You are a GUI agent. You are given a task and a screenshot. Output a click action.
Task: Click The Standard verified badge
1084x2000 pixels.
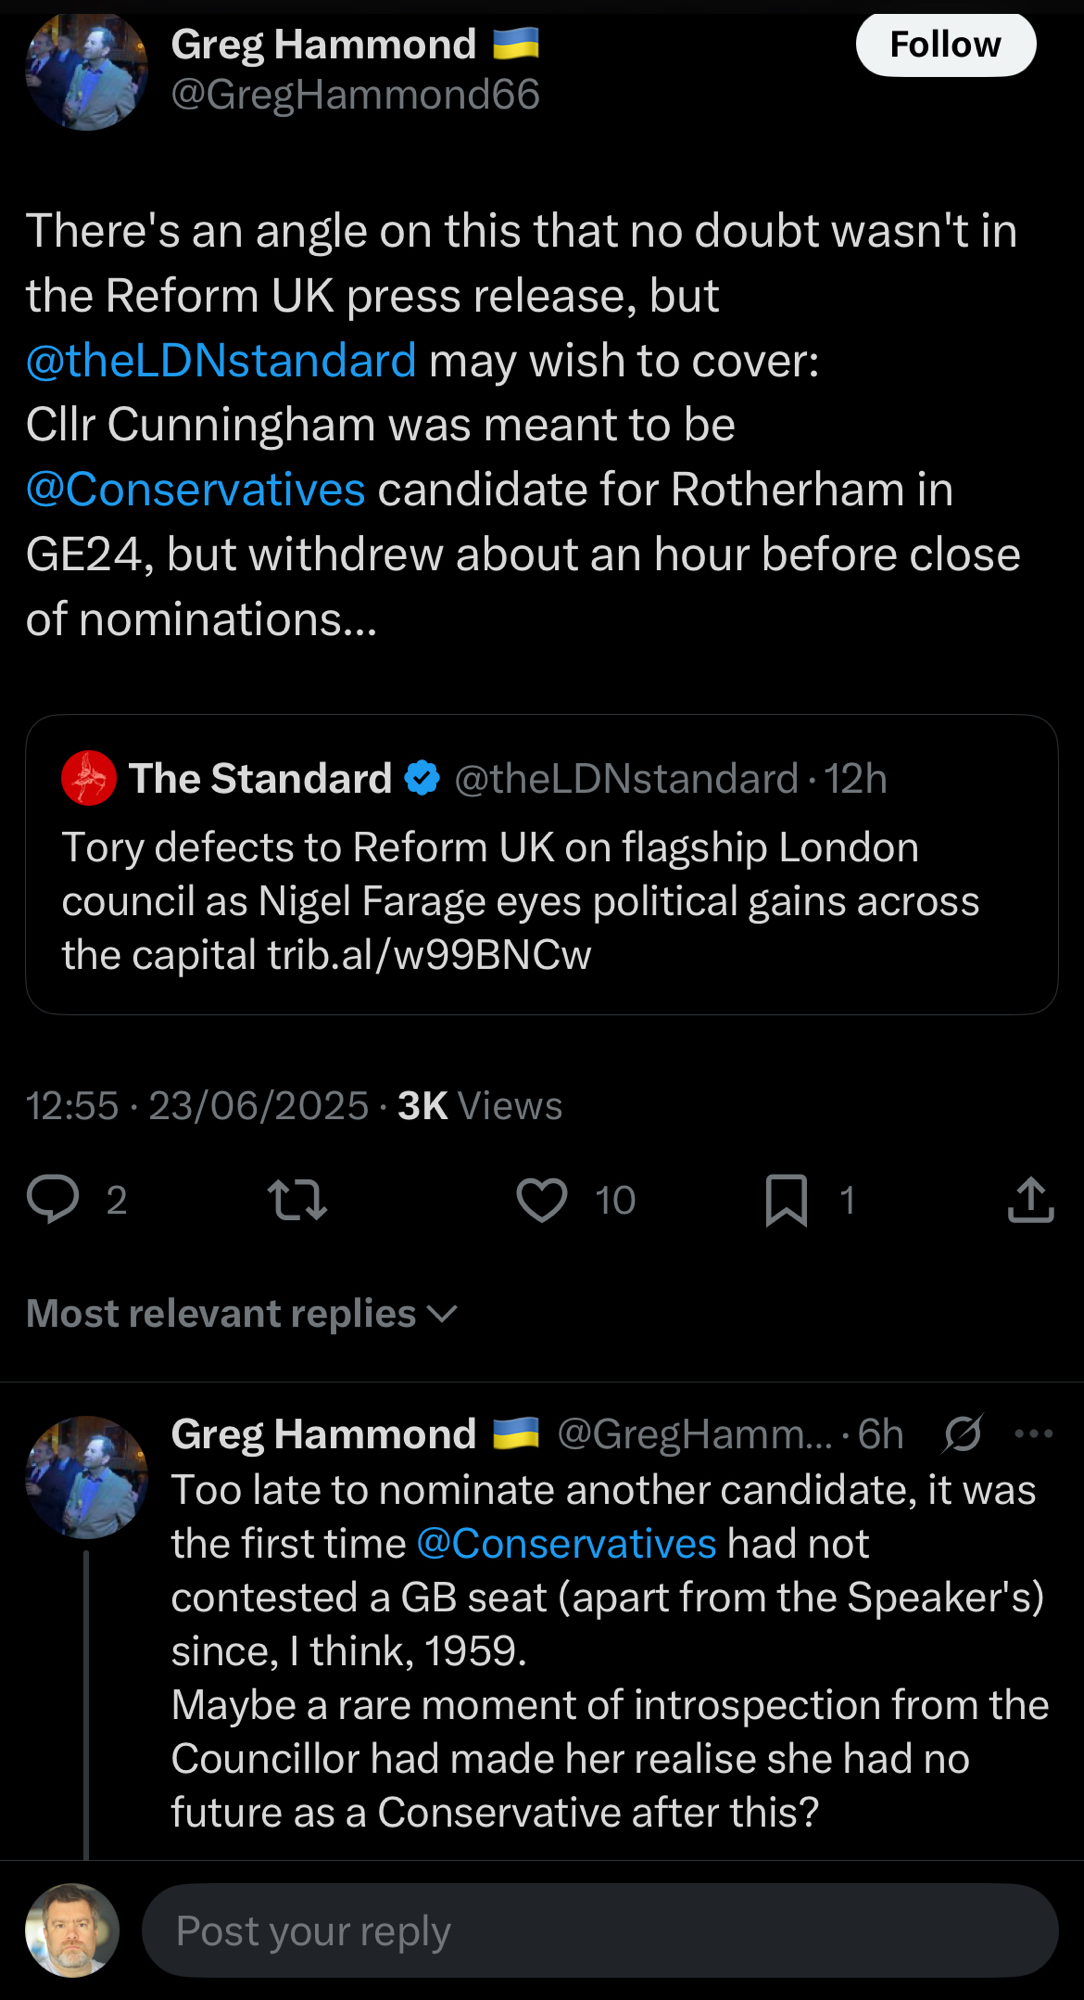423,778
